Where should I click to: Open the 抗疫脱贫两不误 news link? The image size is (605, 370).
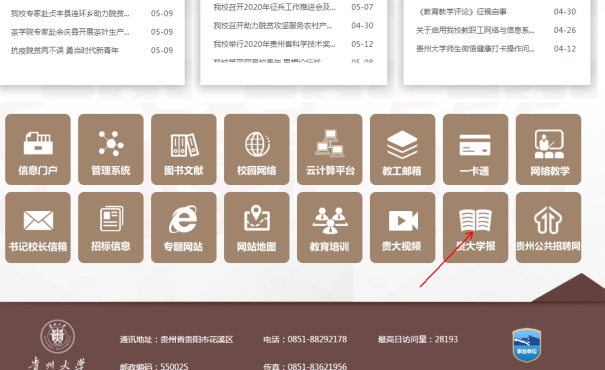coord(65,51)
